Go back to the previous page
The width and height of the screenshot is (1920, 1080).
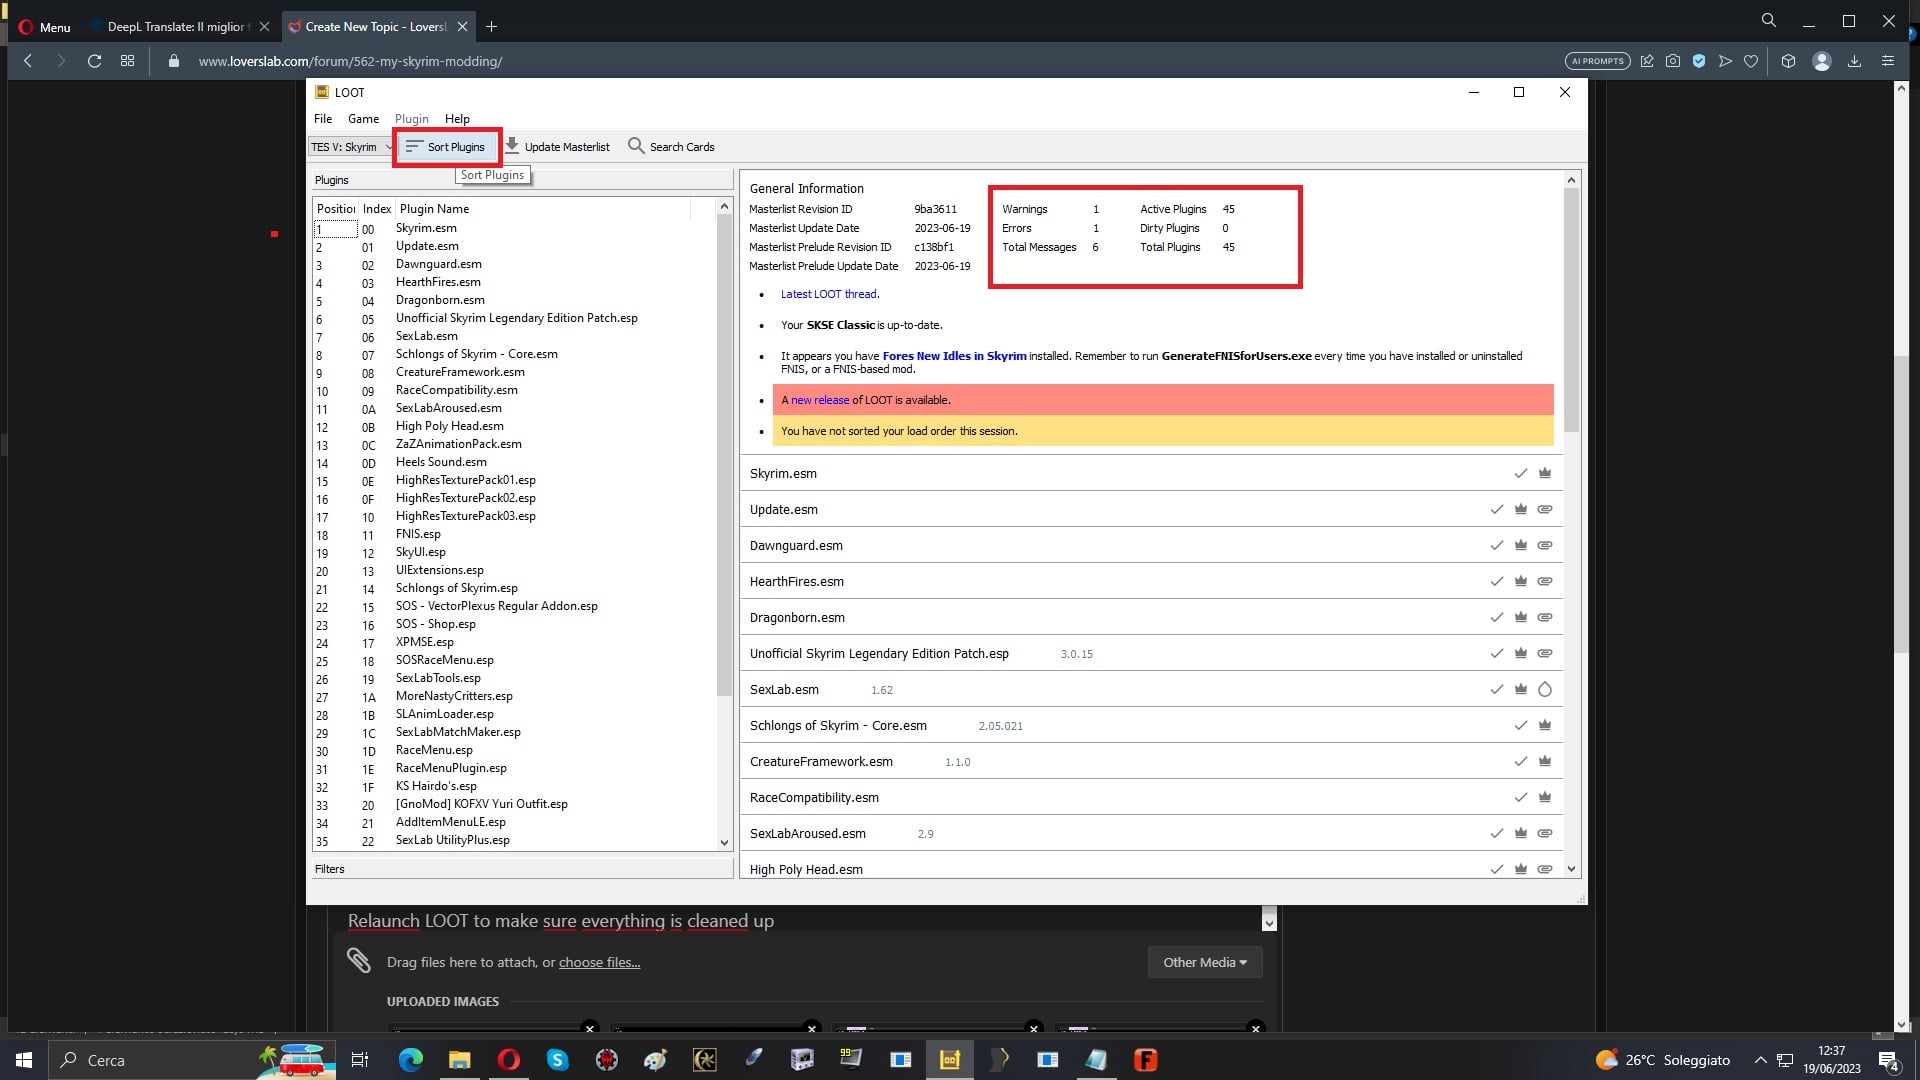click(28, 61)
